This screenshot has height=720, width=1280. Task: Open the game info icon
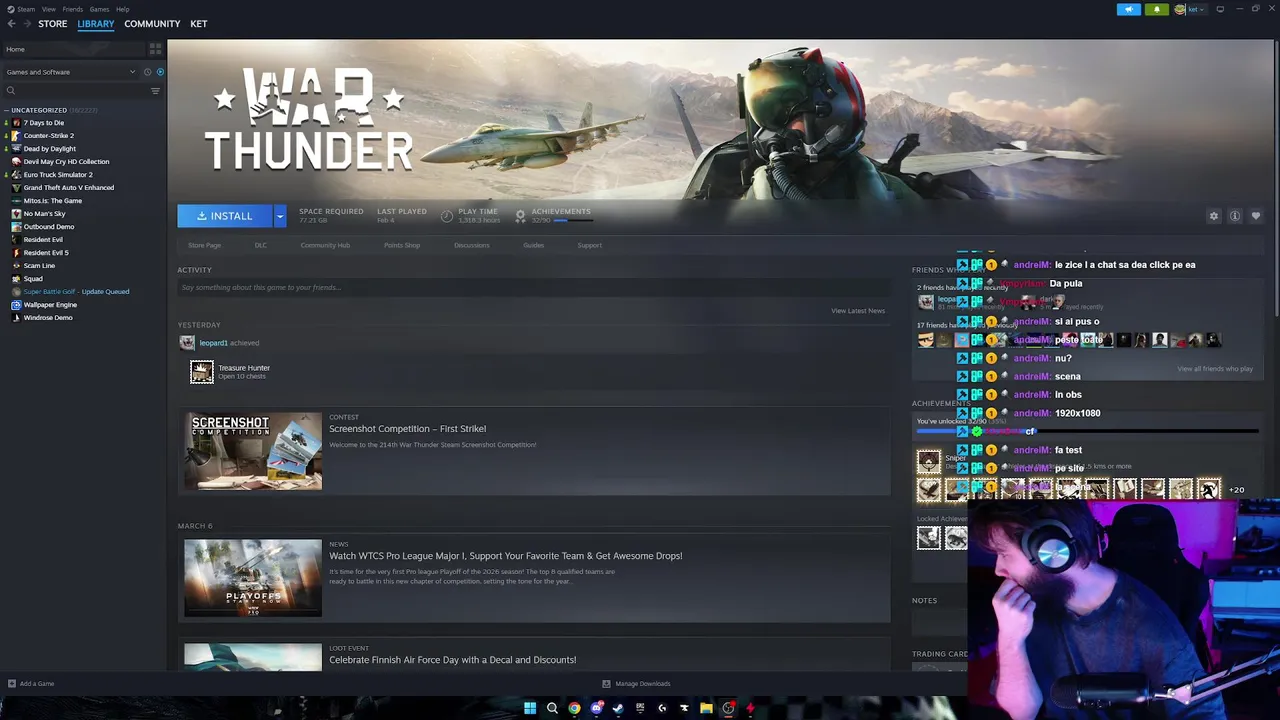(1235, 216)
